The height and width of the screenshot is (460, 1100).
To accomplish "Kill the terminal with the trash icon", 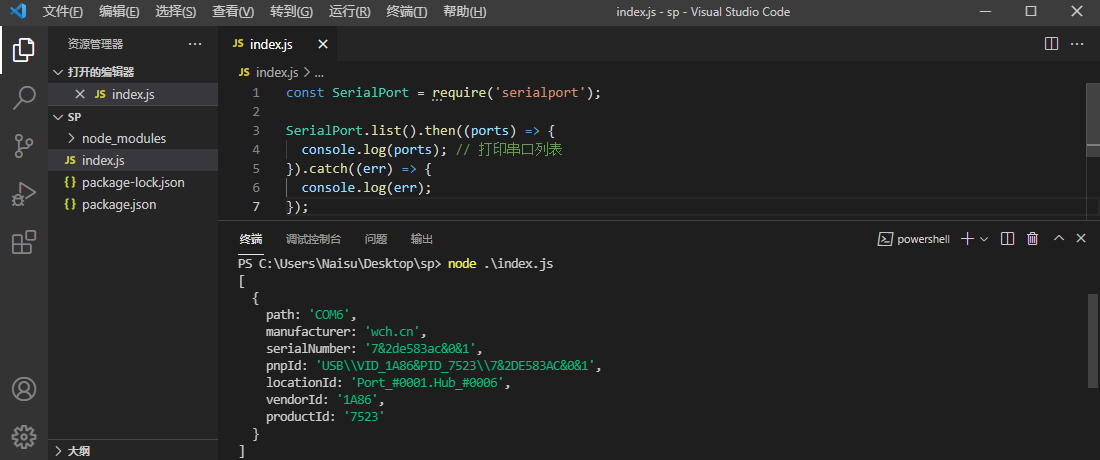I will (1033, 239).
